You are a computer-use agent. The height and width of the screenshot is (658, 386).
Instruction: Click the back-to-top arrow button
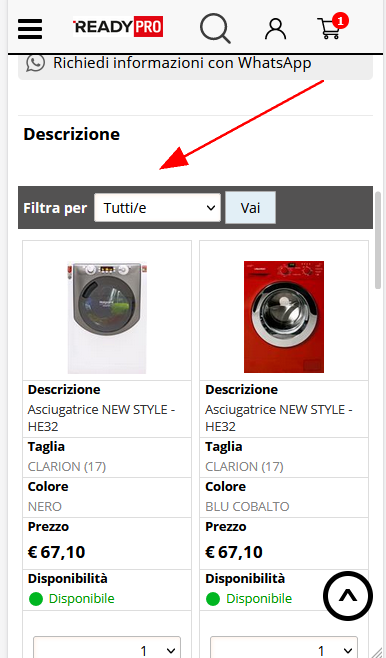click(348, 596)
